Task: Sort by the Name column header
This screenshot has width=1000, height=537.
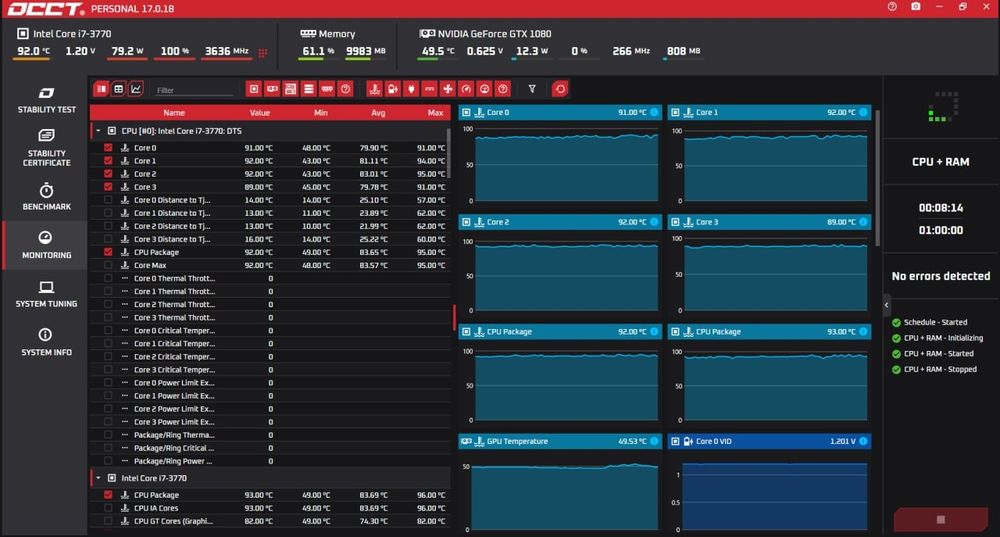Action: (x=174, y=113)
